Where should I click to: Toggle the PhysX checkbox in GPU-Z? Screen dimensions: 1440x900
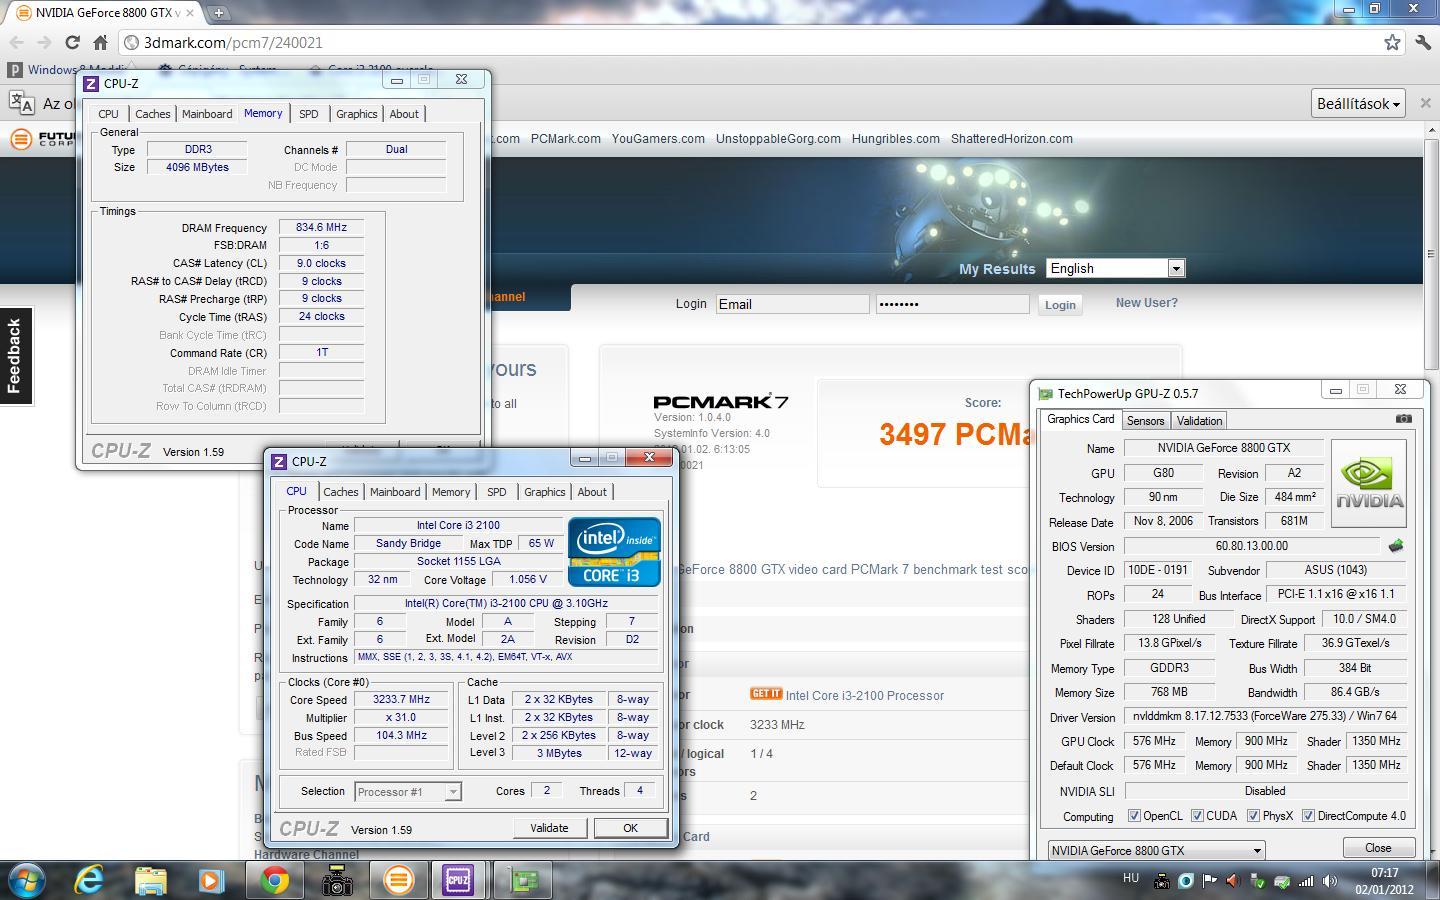[x=1253, y=815]
